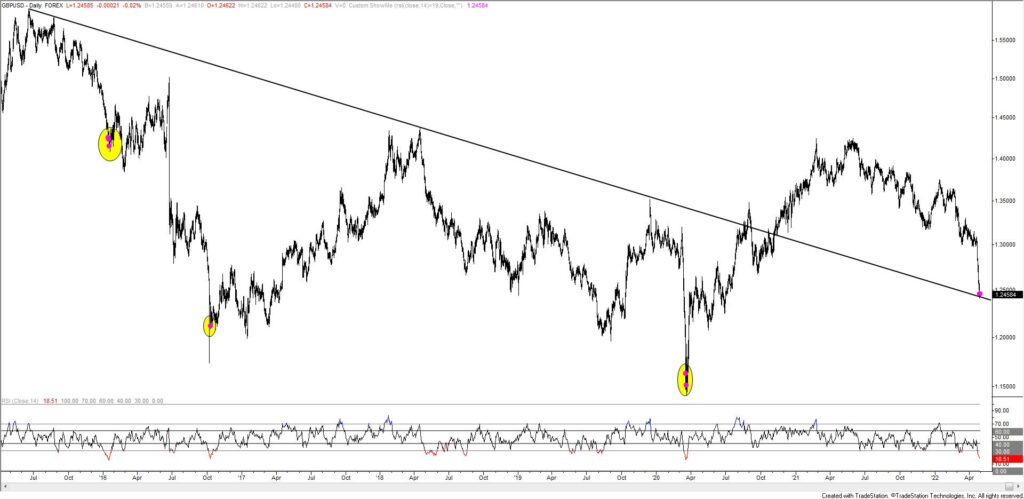Screen dimensions: 1024x499
Task: Click the gray 40.00 RSI level tag
Action: click(1007, 444)
